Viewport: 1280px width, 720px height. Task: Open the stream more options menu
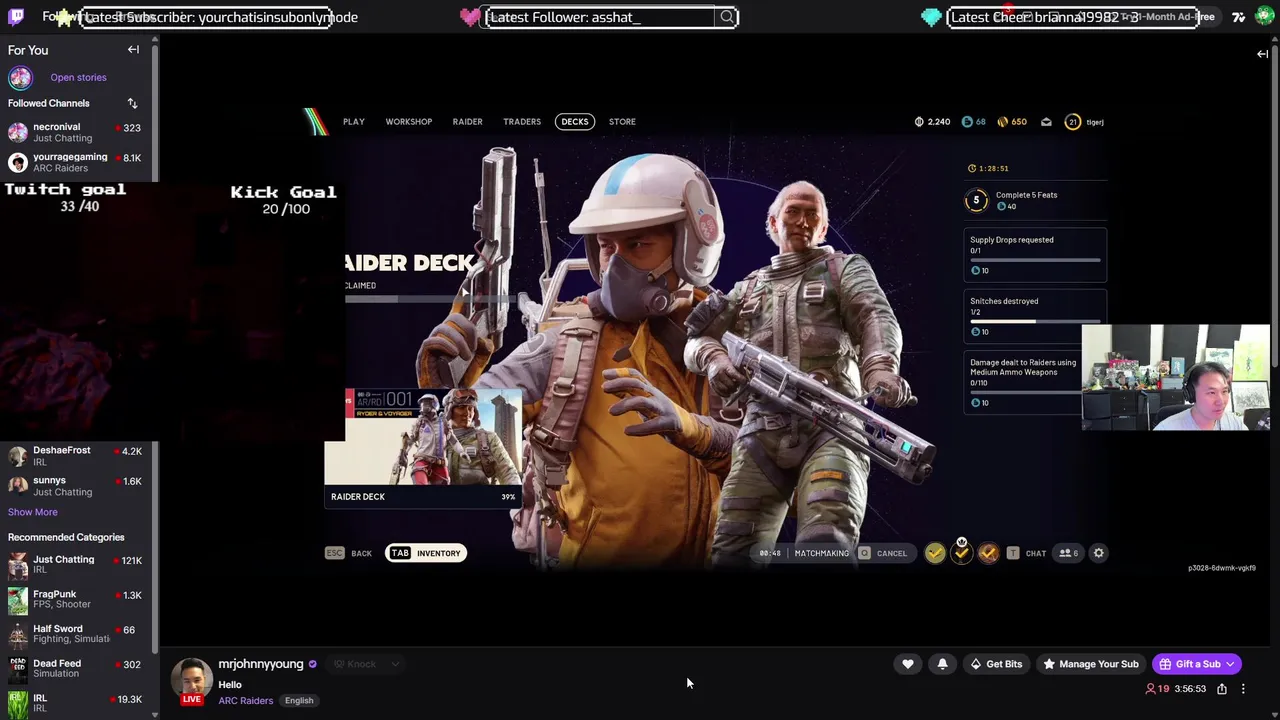click(x=1243, y=689)
